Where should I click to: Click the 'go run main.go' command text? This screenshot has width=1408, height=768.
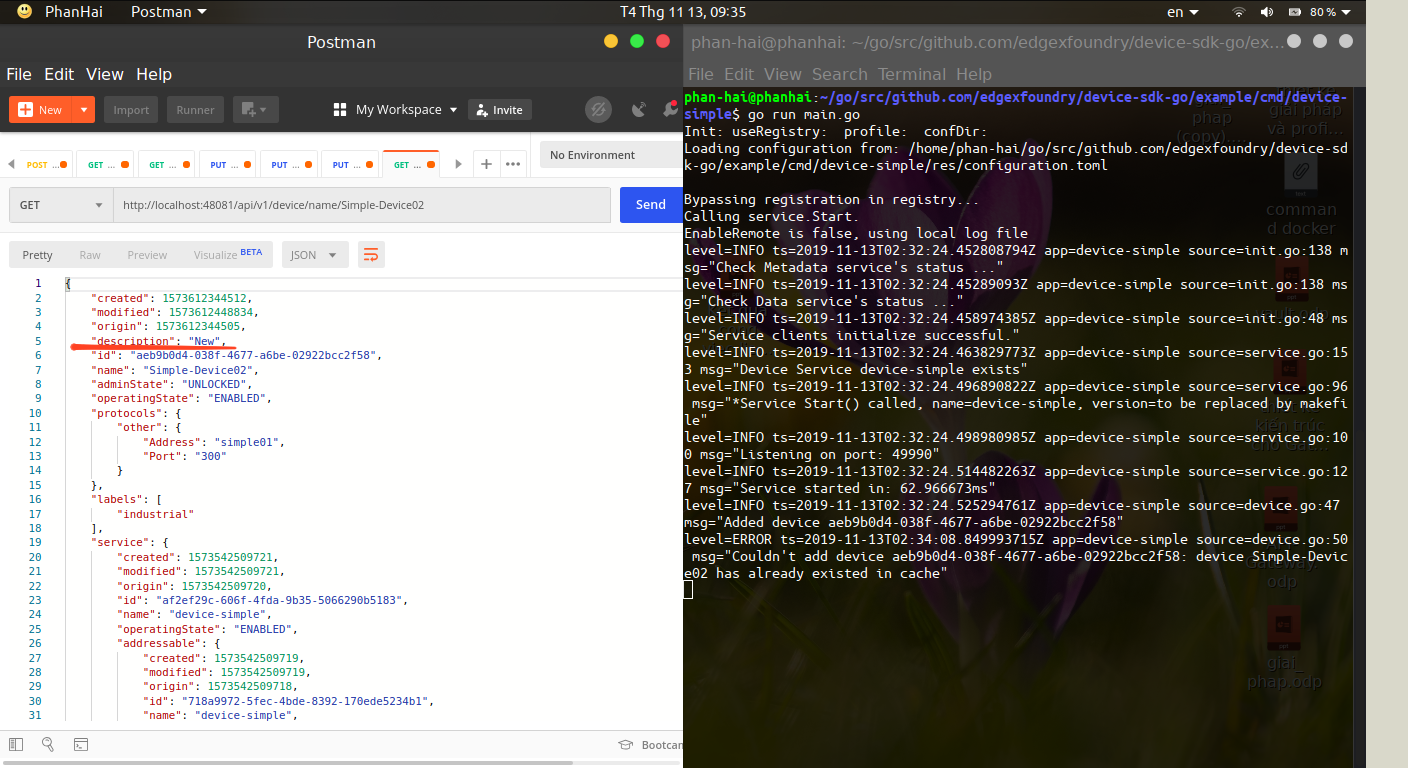pyautogui.click(x=804, y=115)
